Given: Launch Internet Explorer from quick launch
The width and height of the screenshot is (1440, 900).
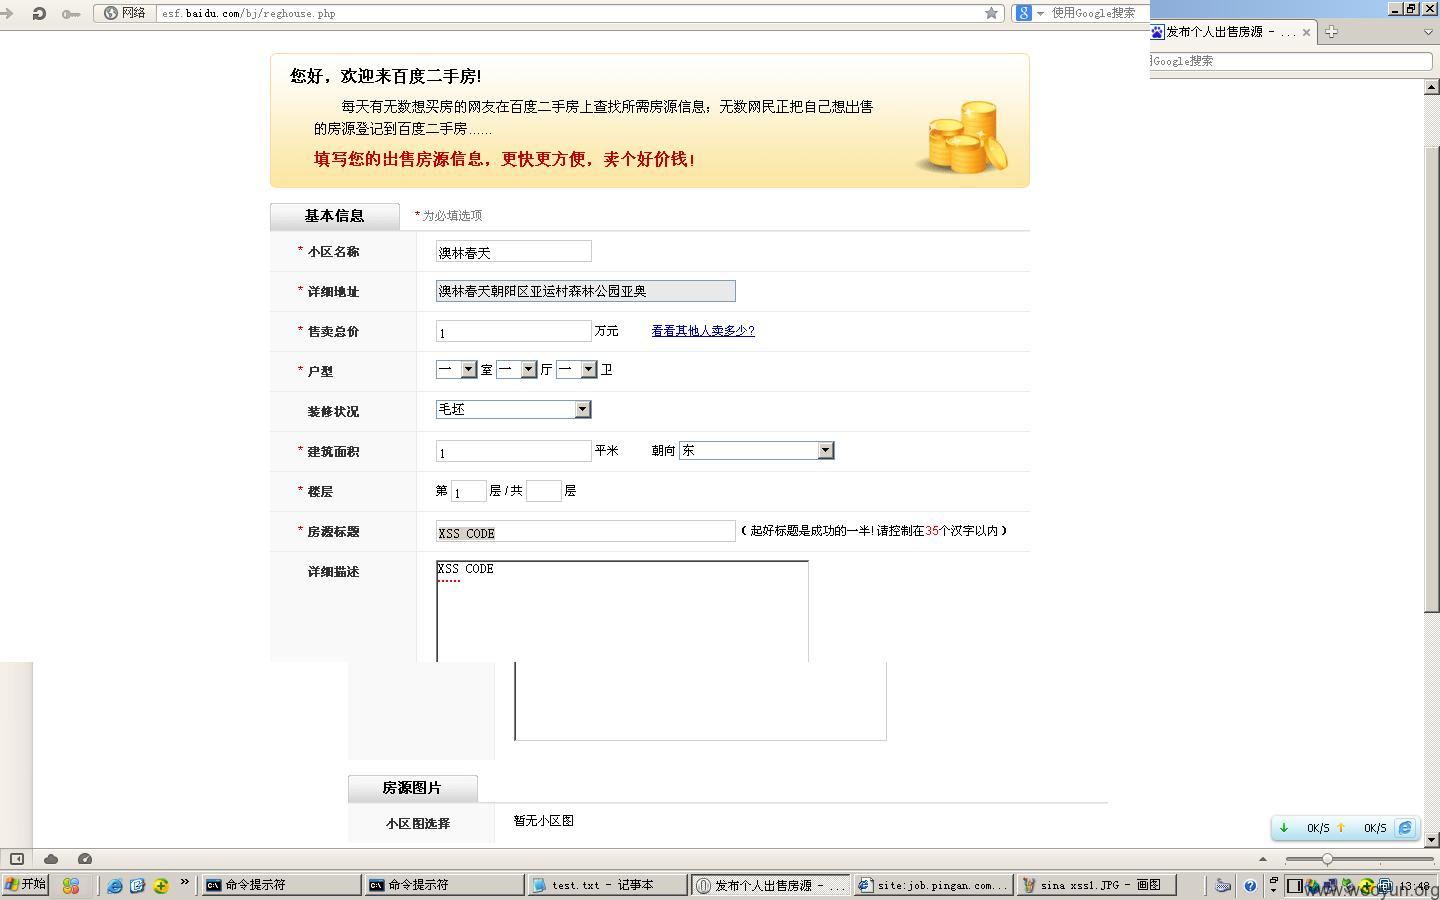Looking at the screenshot, I should (x=115, y=885).
